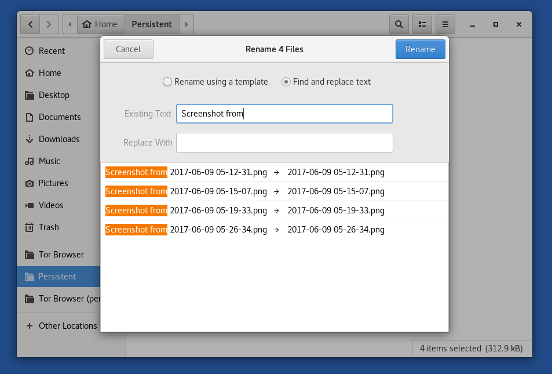Go back with the left arrow button
The height and width of the screenshot is (374, 552).
click(30, 24)
